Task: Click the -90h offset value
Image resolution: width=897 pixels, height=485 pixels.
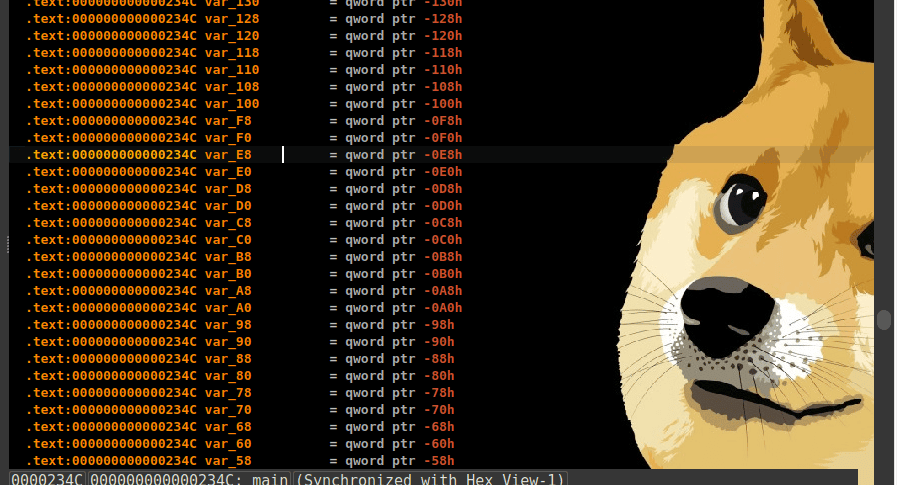Action: 439,342
